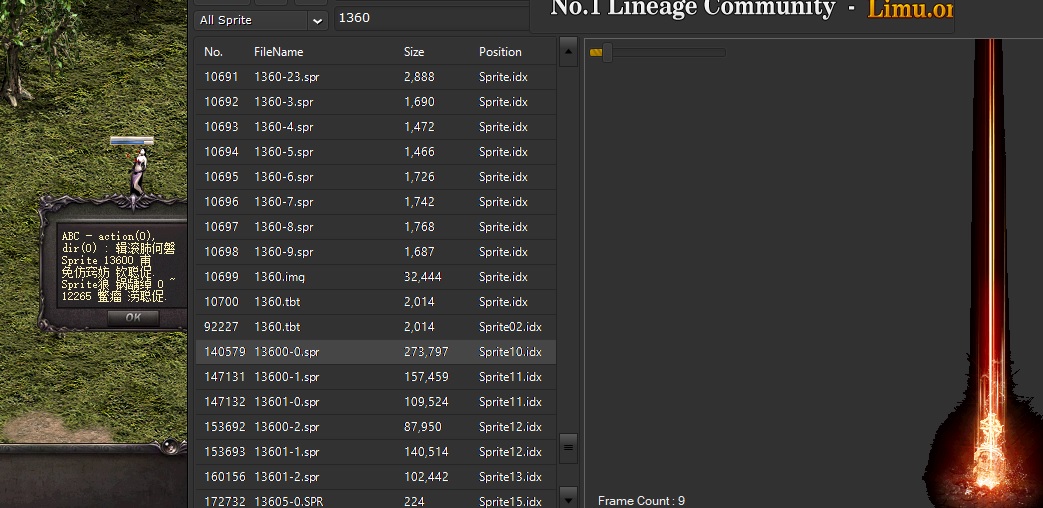Click the number cell 140579

point(224,352)
